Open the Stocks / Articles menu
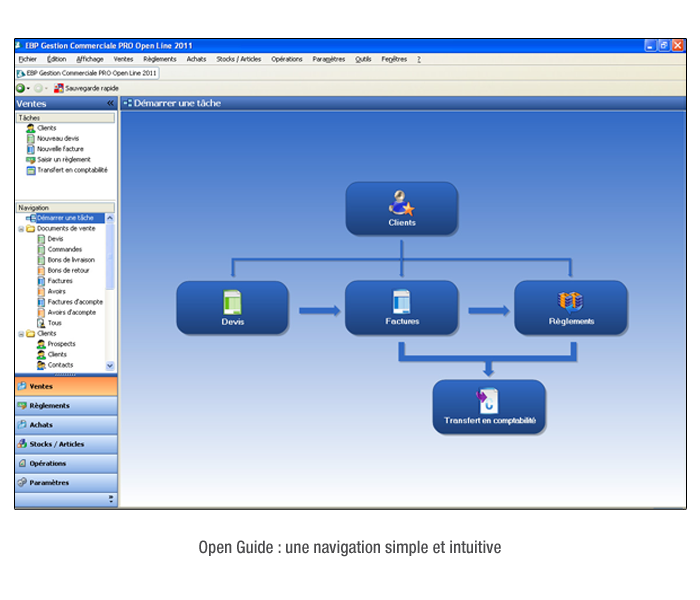This screenshot has height=600, width=700. pyautogui.click(x=238, y=59)
